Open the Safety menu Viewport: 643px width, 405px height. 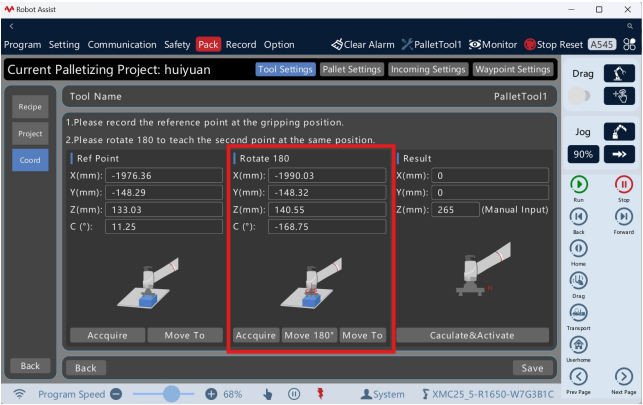coord(177,44)
